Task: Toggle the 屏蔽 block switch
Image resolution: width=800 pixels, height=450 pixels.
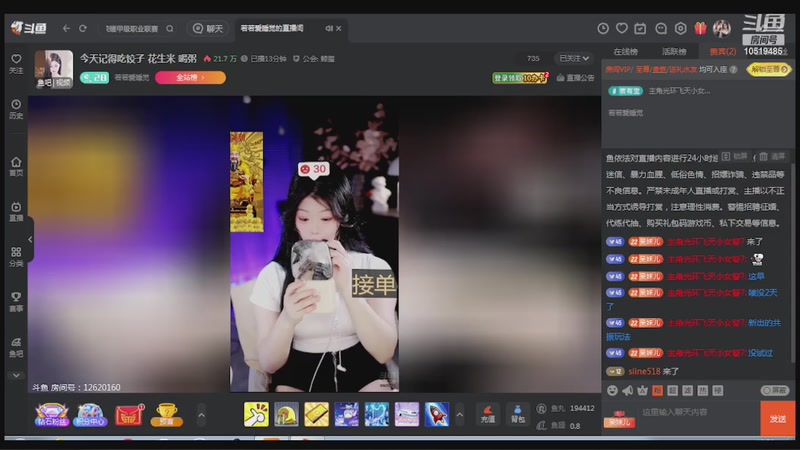Action: [x=775, y=390]
